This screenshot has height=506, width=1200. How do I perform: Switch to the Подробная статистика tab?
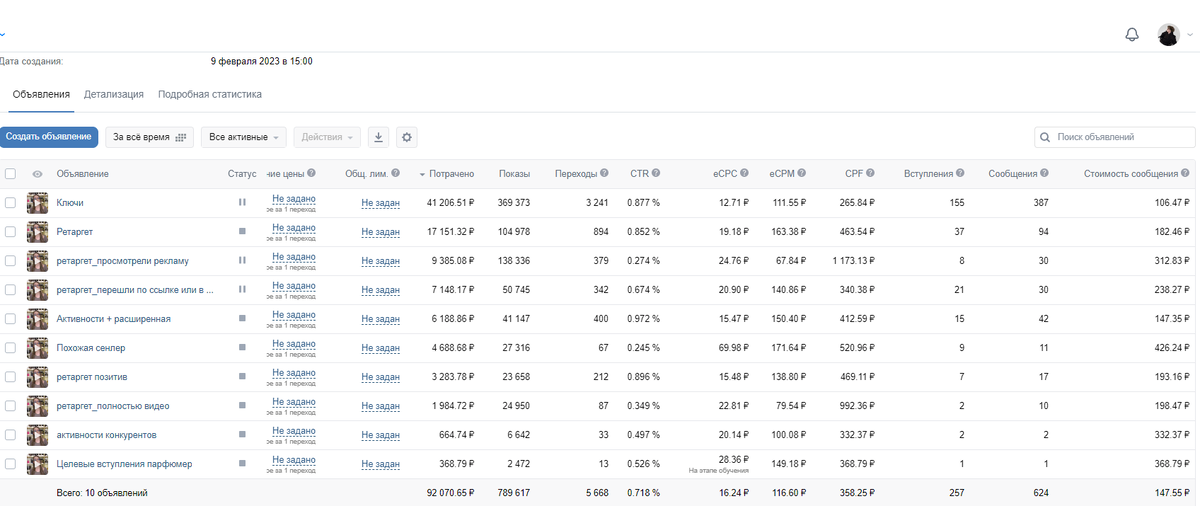pos(210,94)
